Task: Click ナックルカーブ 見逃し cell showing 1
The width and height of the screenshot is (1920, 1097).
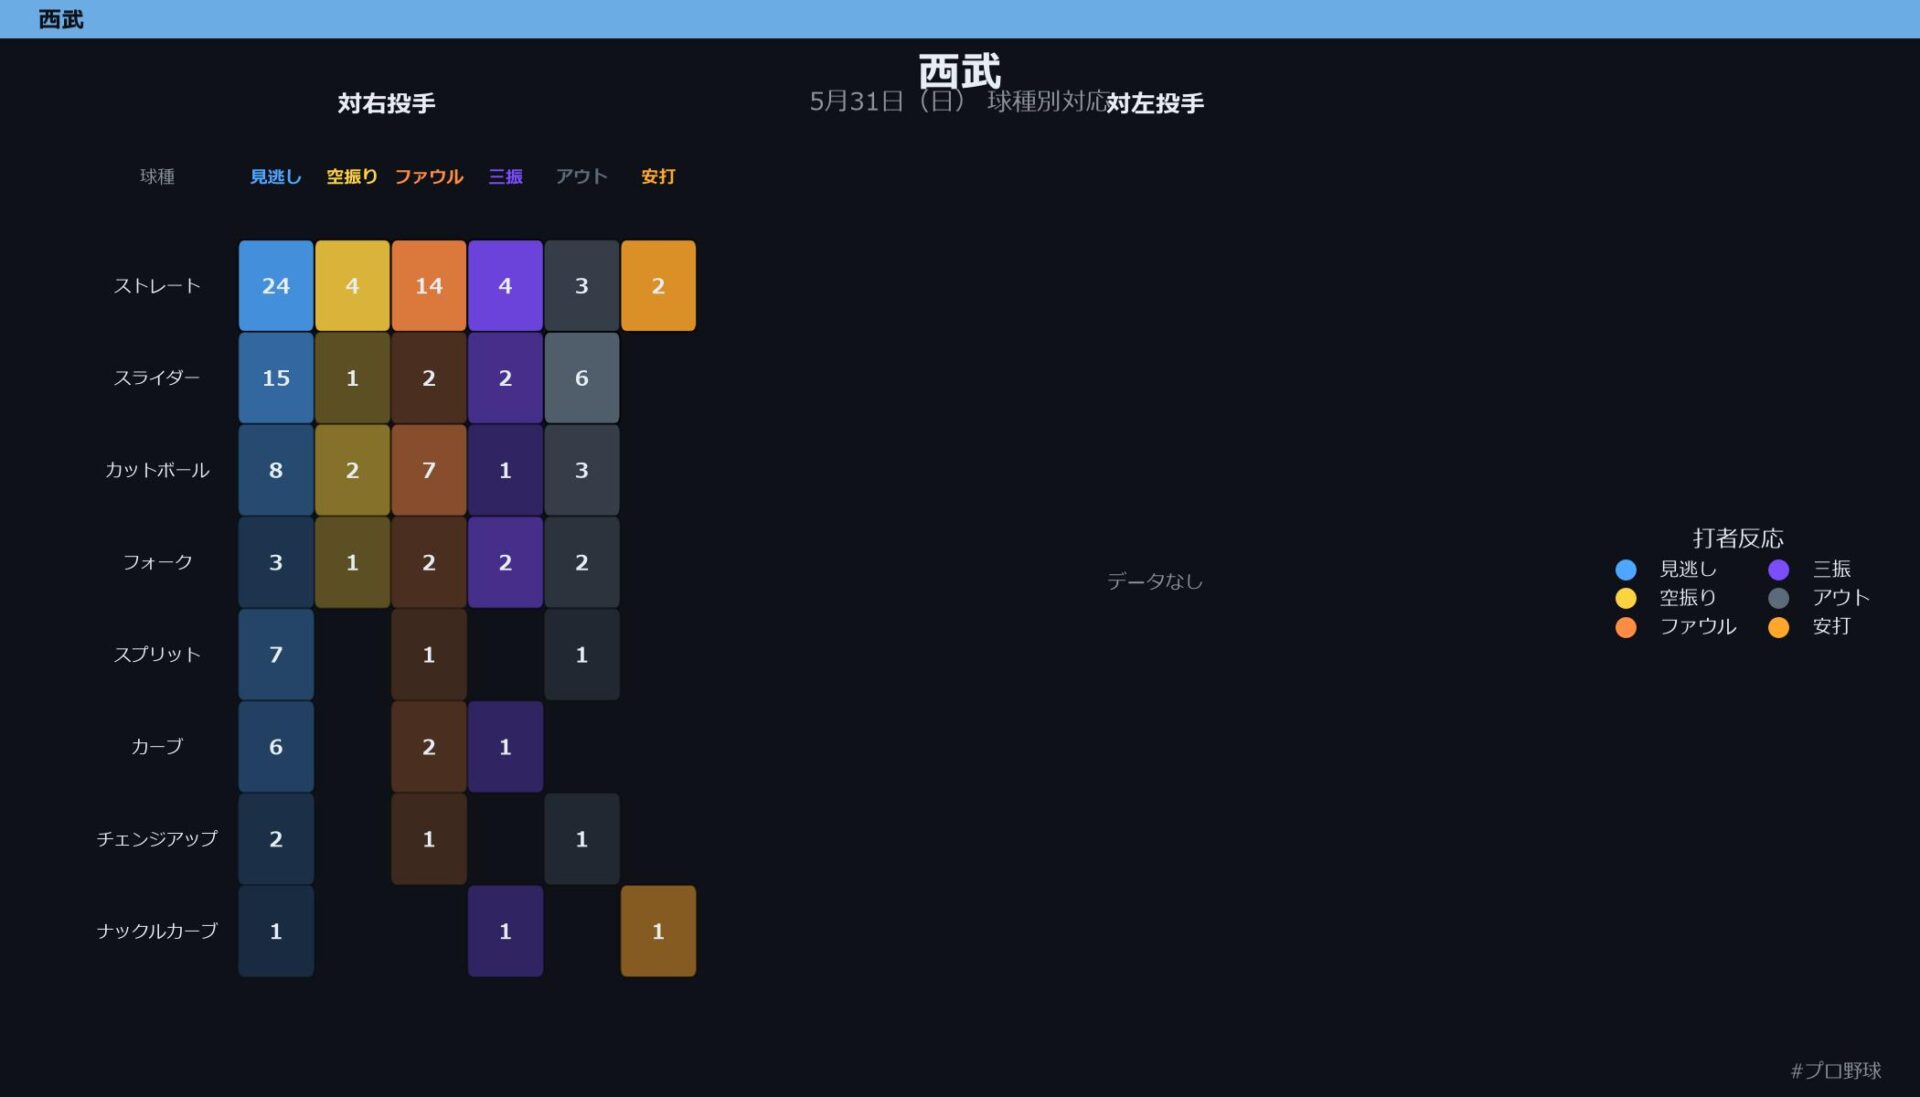Action: [276, 931]
